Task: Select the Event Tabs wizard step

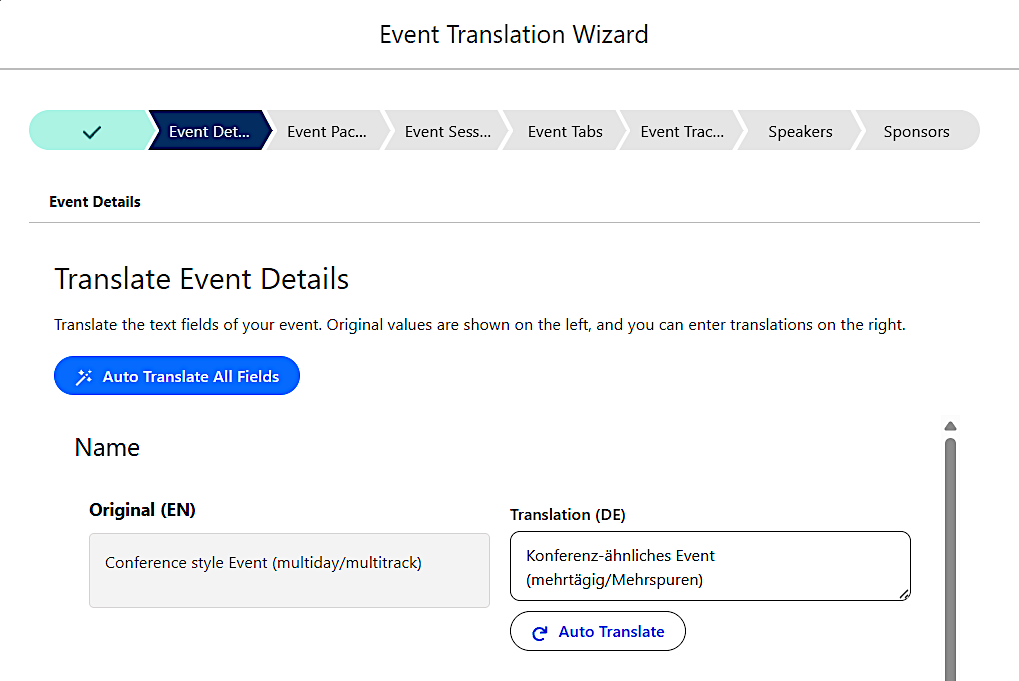Action: tap(565, 131)
